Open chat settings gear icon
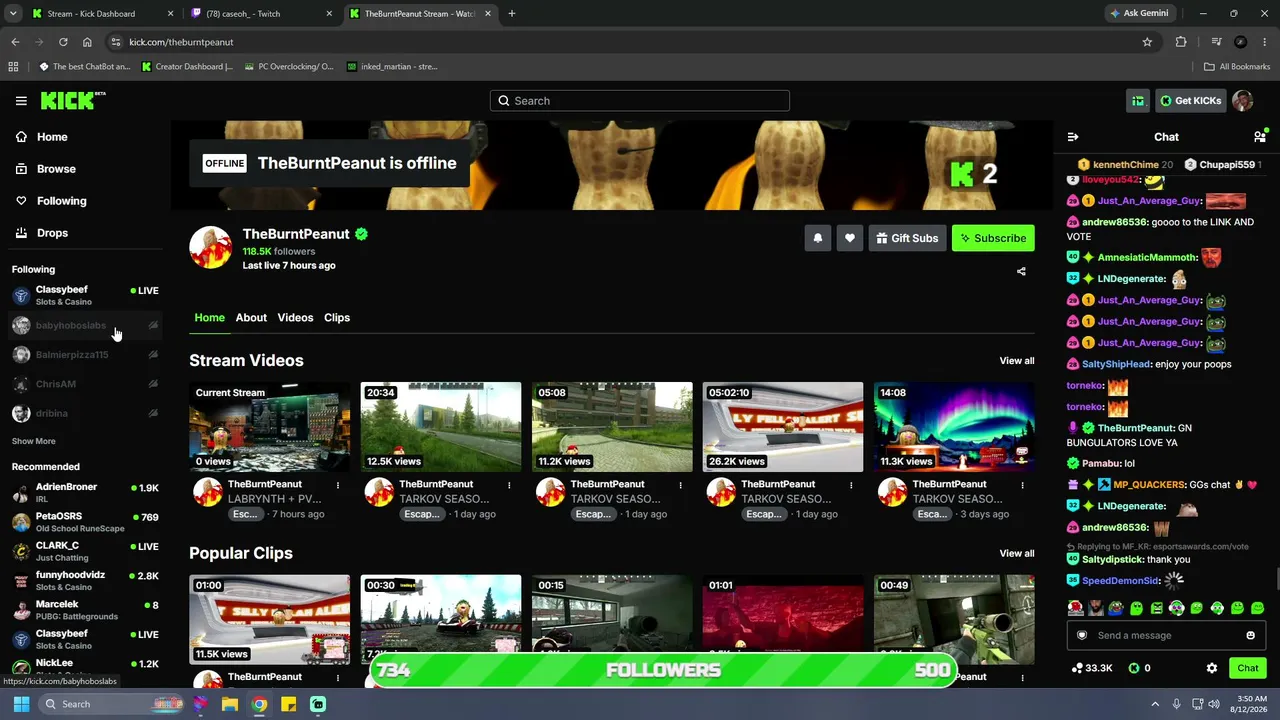The width and height of the screenshot is (1280, 720). 1212,668
